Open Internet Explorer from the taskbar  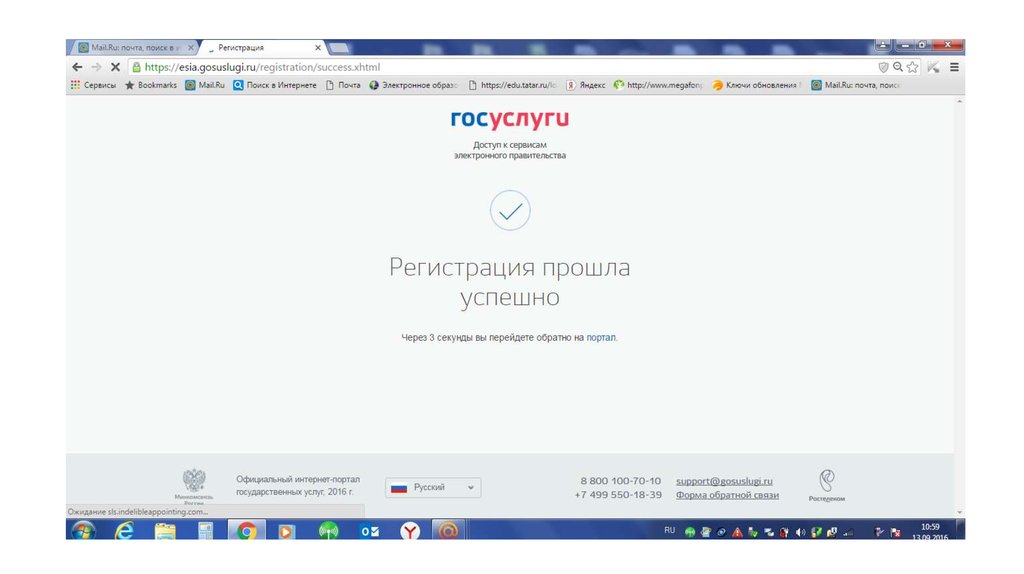pyautogui.click(x=124, y=531)
